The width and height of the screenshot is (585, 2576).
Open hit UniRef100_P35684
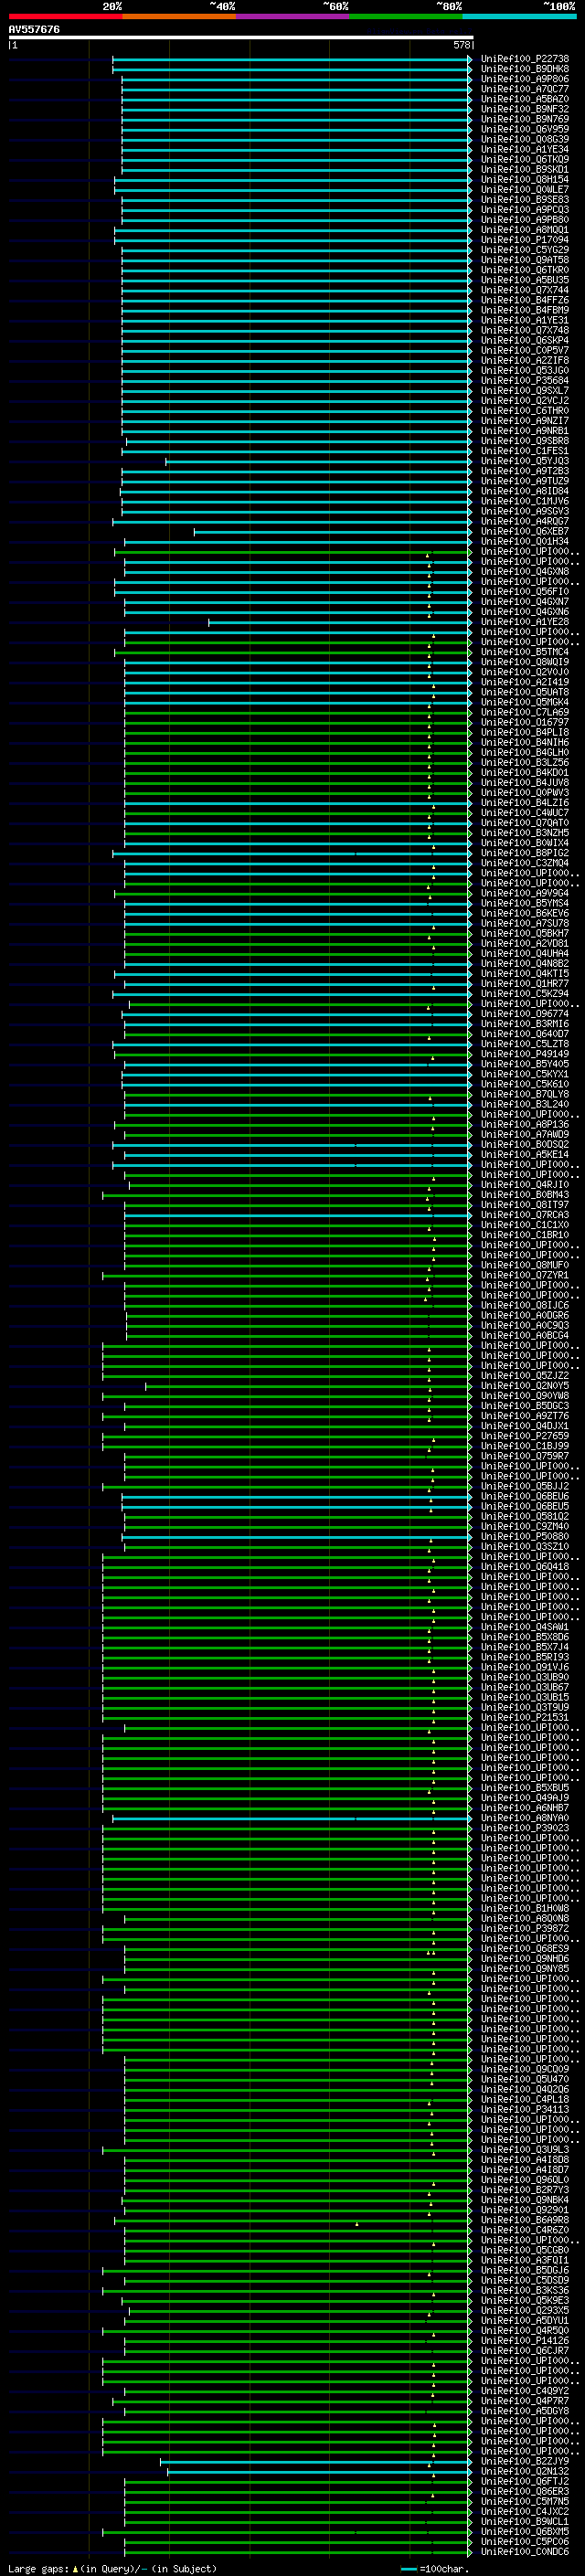(x=524, y=381)
